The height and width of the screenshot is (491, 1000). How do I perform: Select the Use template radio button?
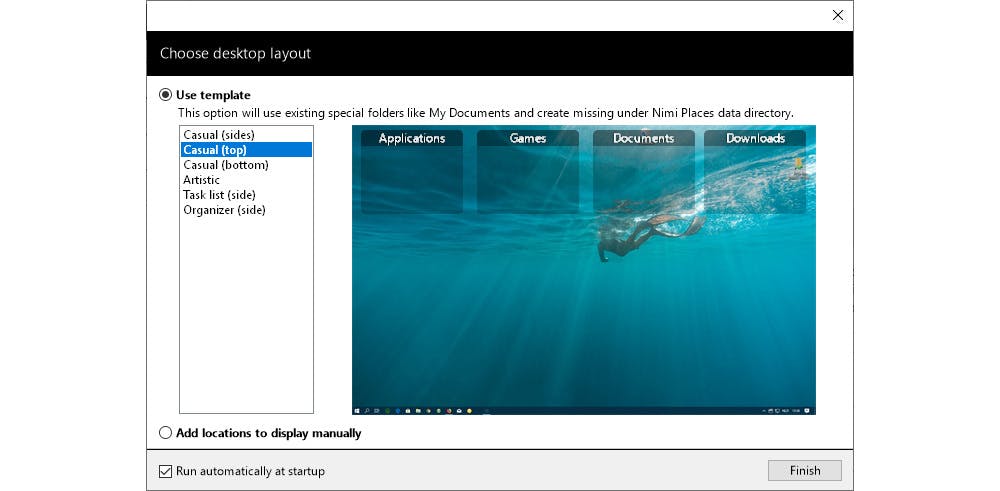(166, 95)
